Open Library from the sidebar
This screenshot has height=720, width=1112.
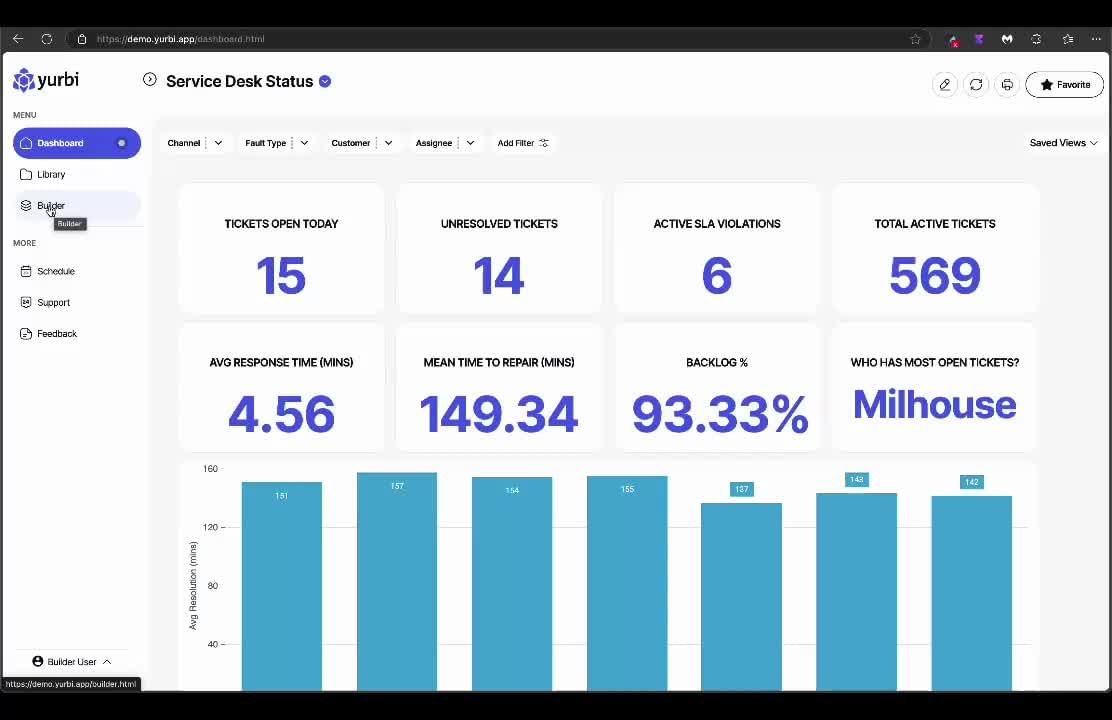click(x=51, y=174)
